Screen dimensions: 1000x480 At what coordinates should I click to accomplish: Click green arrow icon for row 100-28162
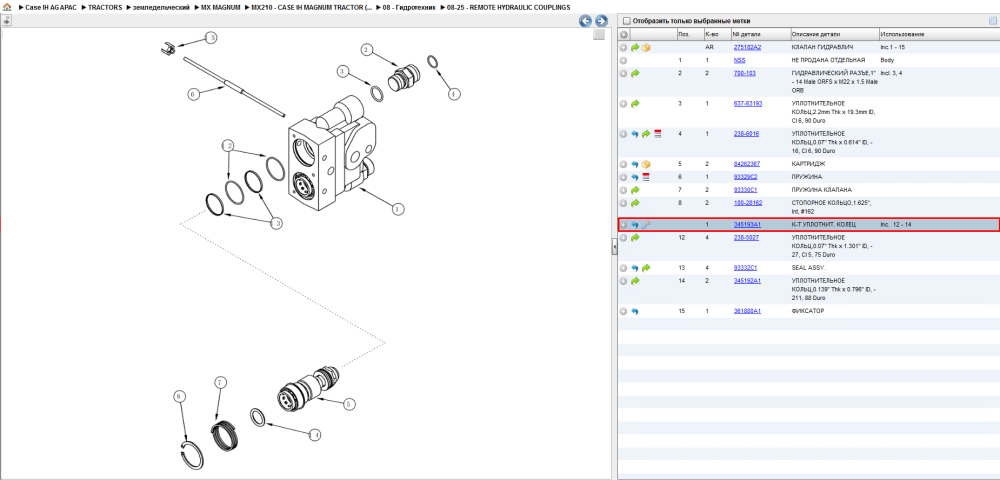tap(635, 203)
